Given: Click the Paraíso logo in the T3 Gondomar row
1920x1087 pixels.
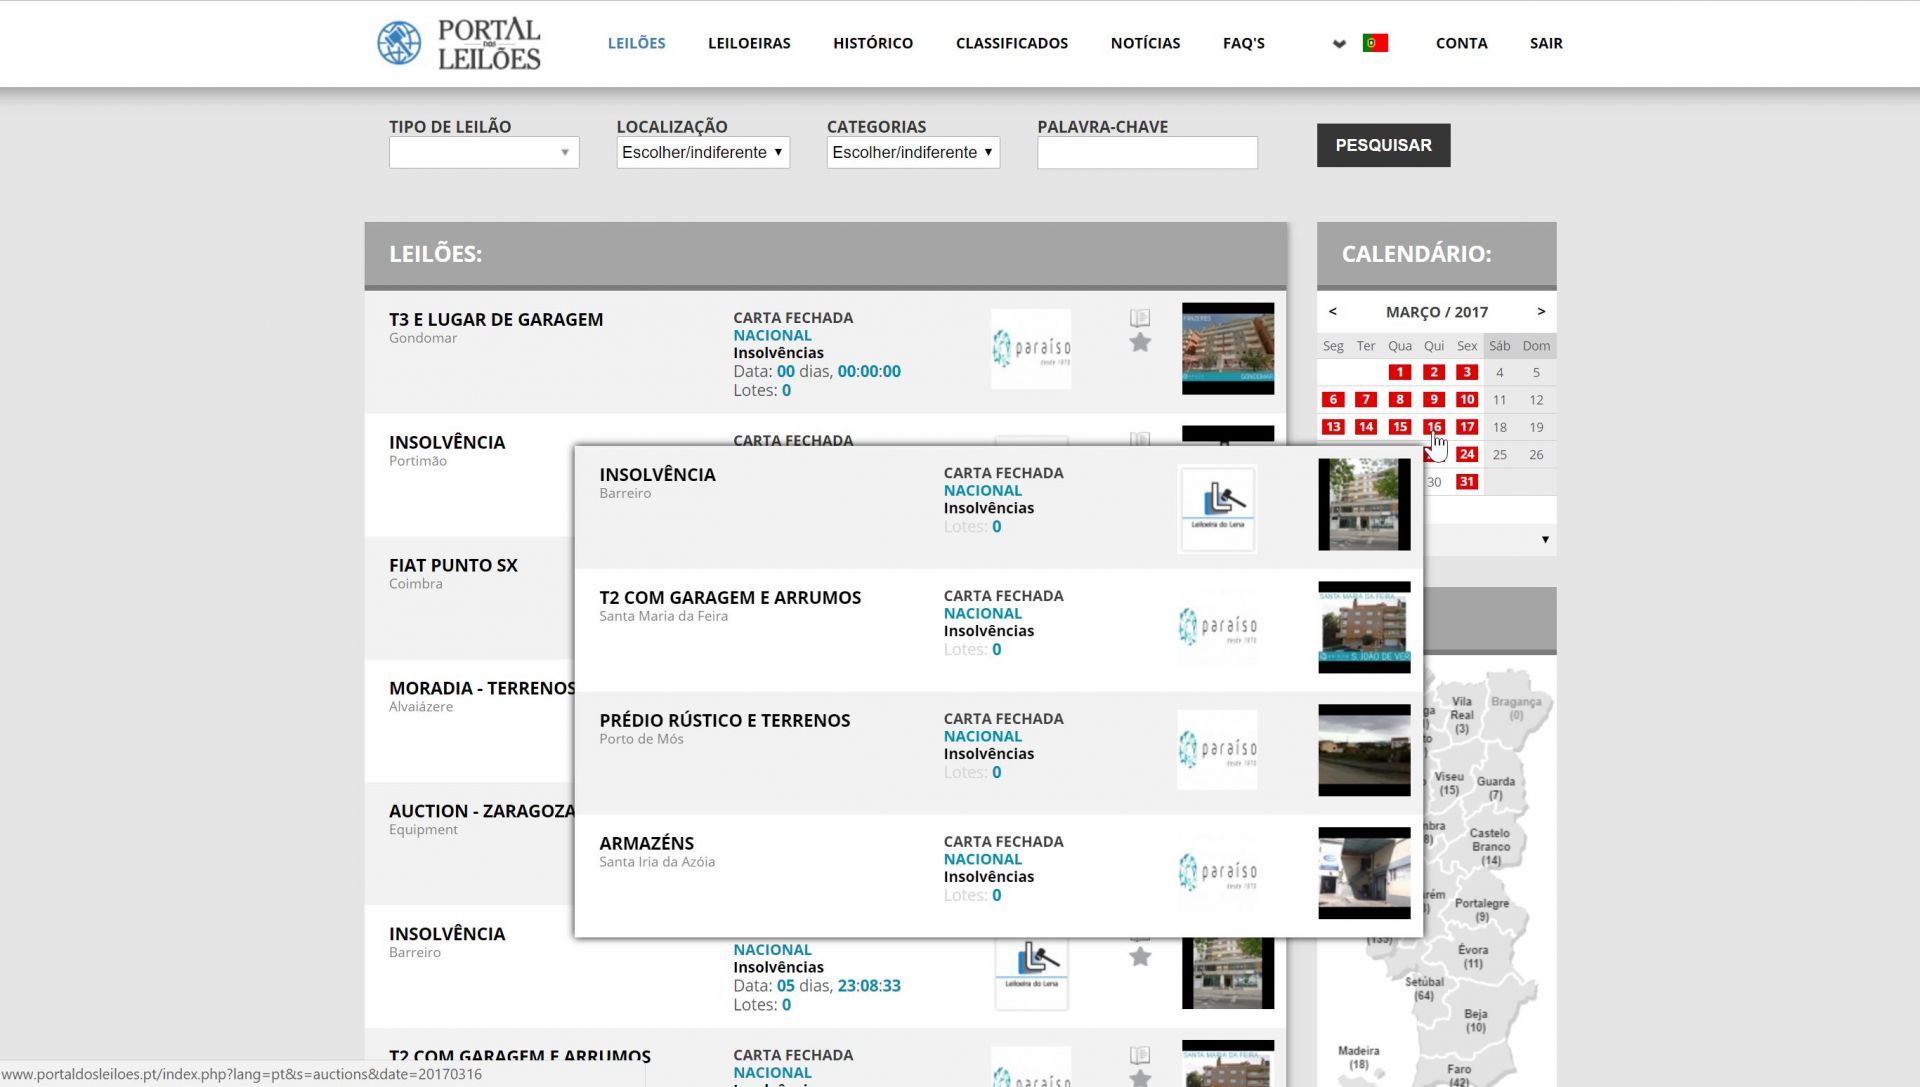Looking at the screenshot, I should pos(1031,349).
